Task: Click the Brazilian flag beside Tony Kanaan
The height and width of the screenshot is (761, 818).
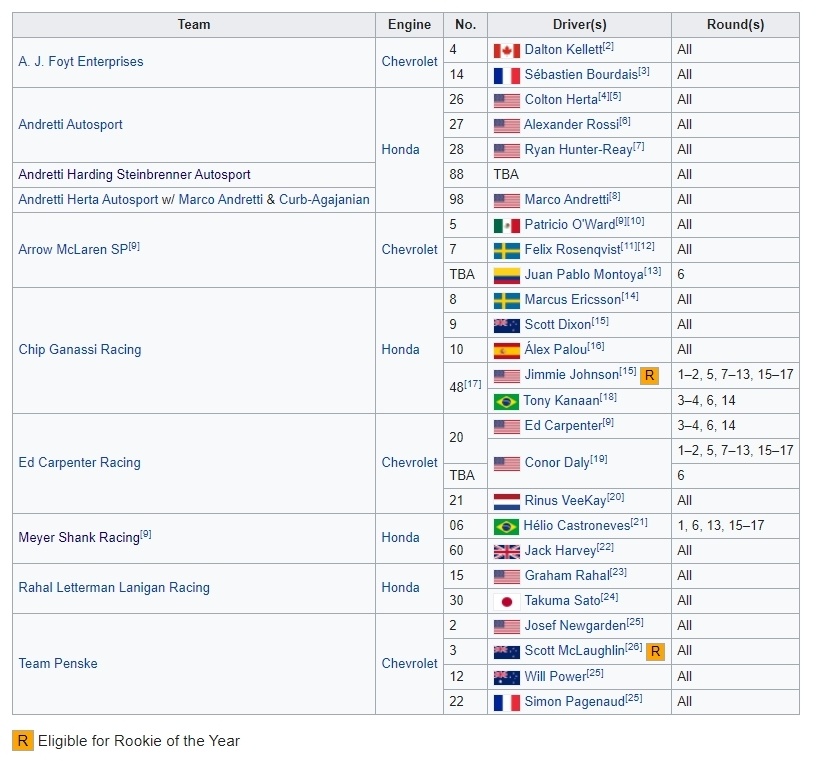Action: 506,402
